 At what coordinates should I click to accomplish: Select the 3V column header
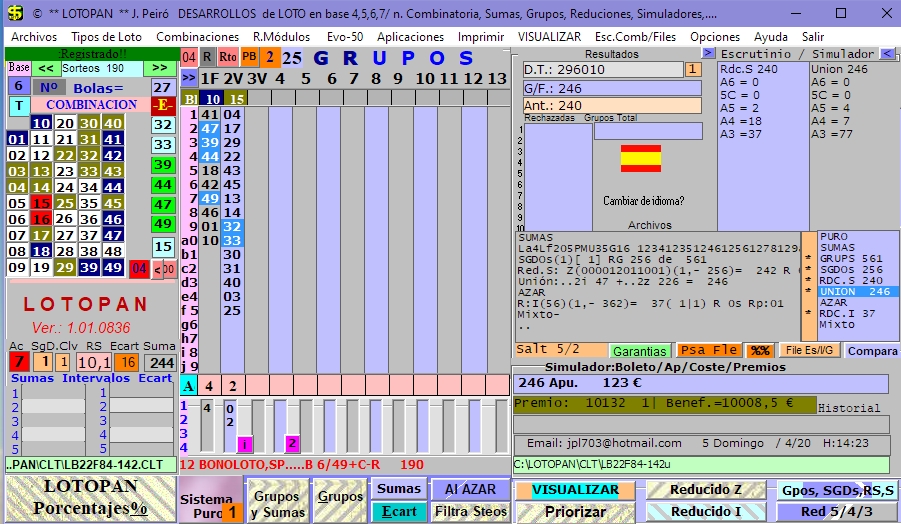tap(257, 79)
